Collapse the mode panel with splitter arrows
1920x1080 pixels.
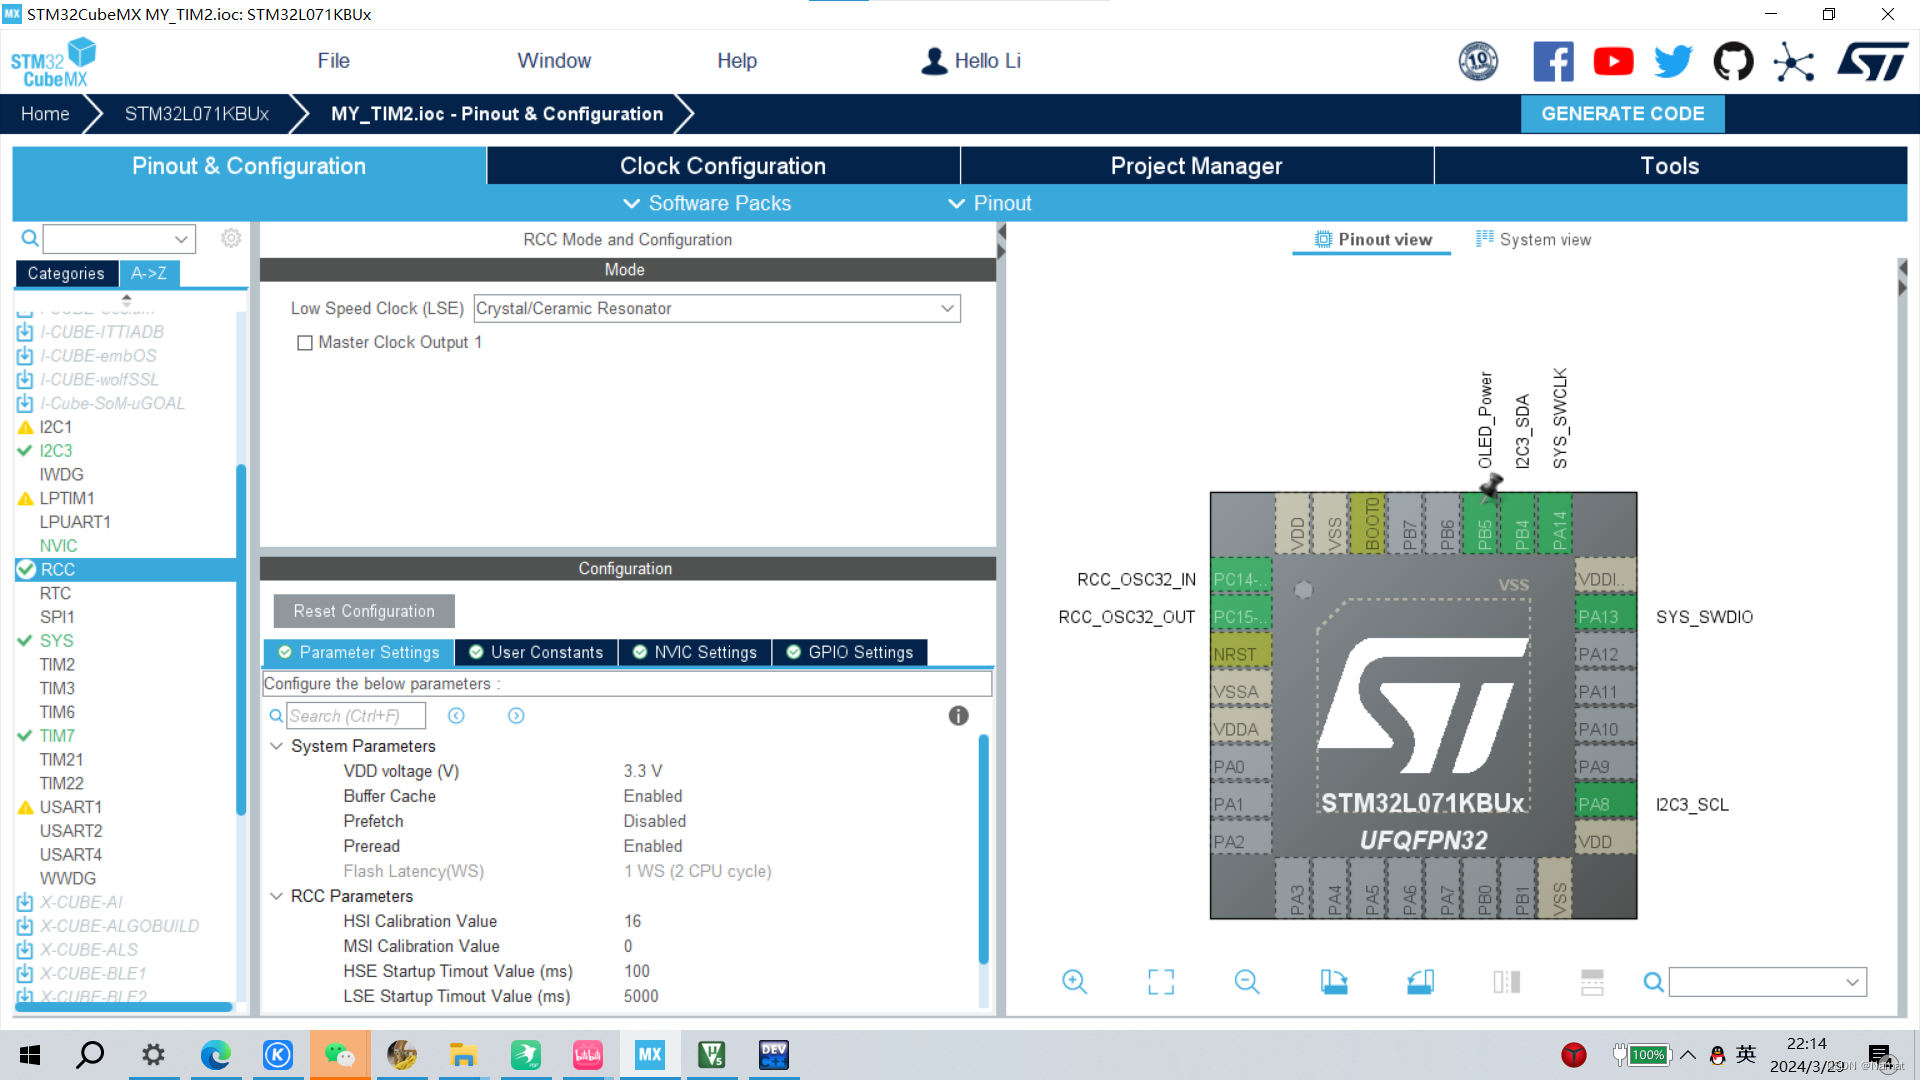1001,241
